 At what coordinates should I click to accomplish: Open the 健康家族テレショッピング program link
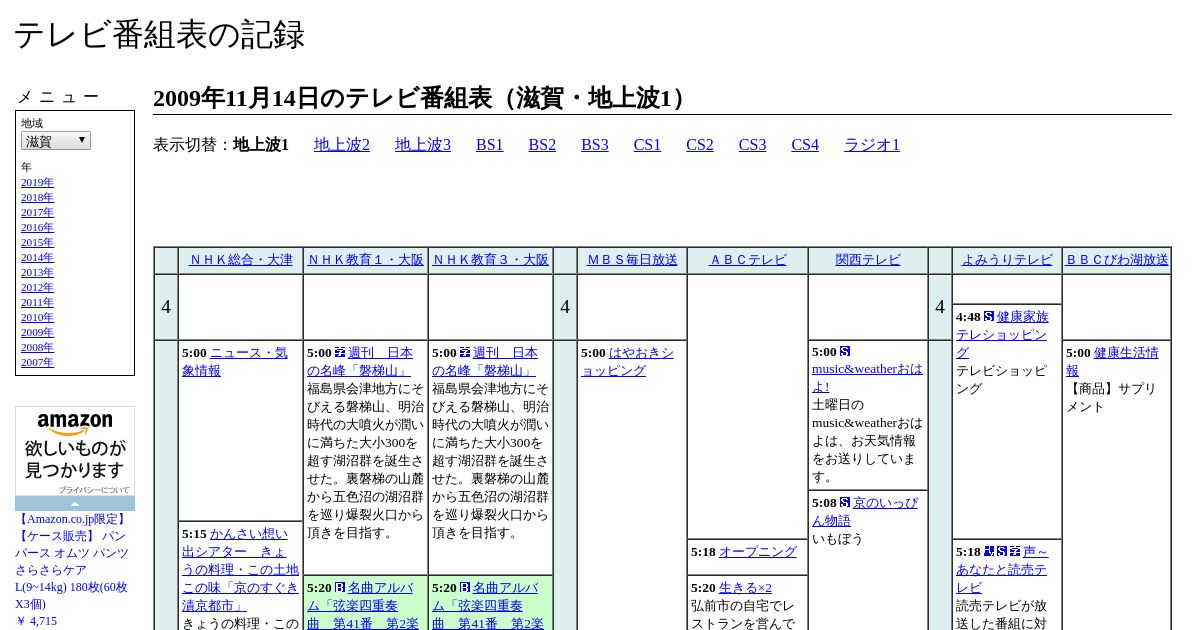1002,335
